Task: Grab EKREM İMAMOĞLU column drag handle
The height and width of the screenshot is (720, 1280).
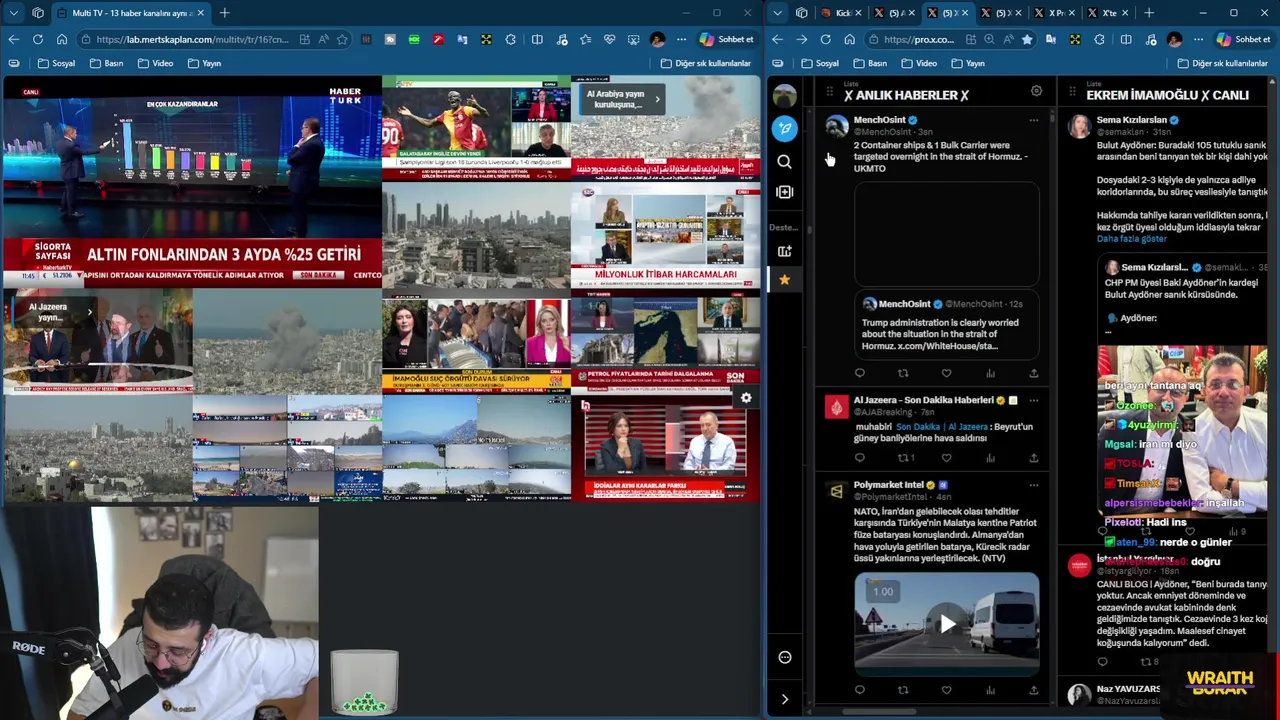Action: (x=1071, y=93)
